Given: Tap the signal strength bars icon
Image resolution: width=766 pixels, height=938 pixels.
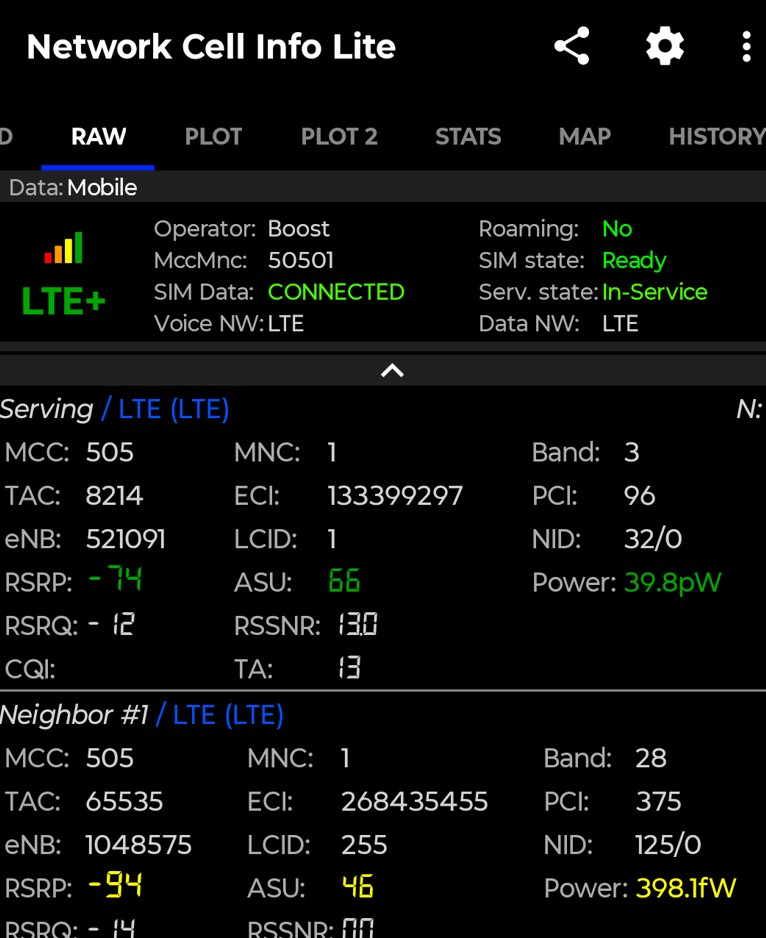Looking at the screenshot, I should 63,248.
